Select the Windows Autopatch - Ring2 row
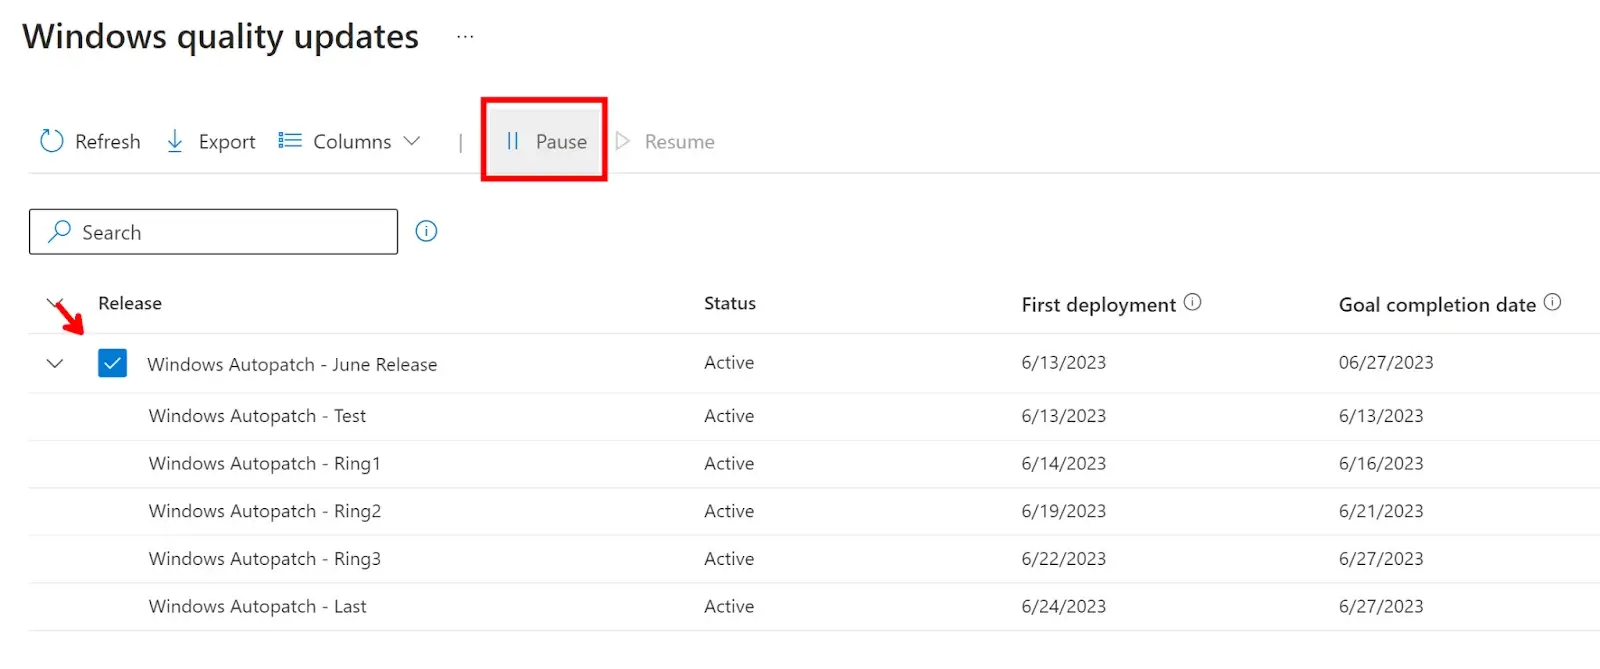Screen dimensions: 1600x669 coord(814,511)
